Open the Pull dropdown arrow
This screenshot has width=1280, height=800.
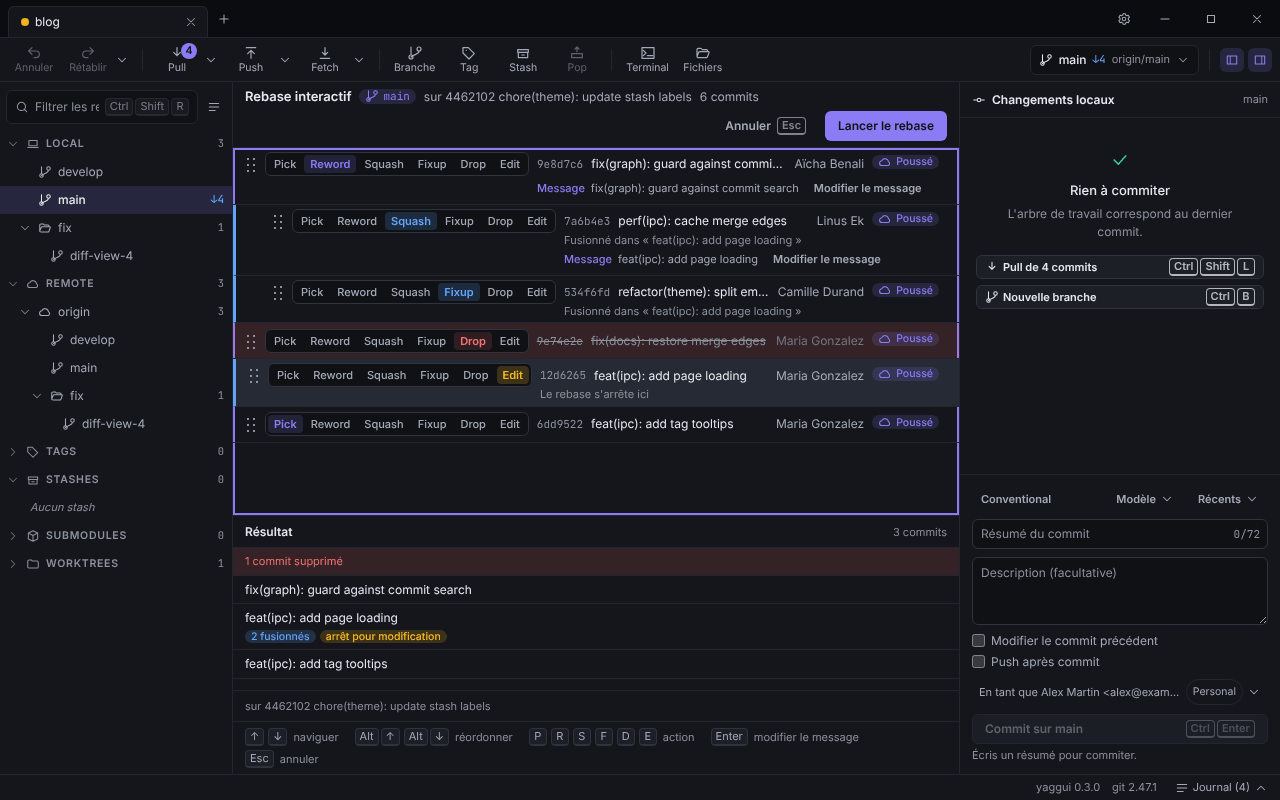tap(211, 60)
